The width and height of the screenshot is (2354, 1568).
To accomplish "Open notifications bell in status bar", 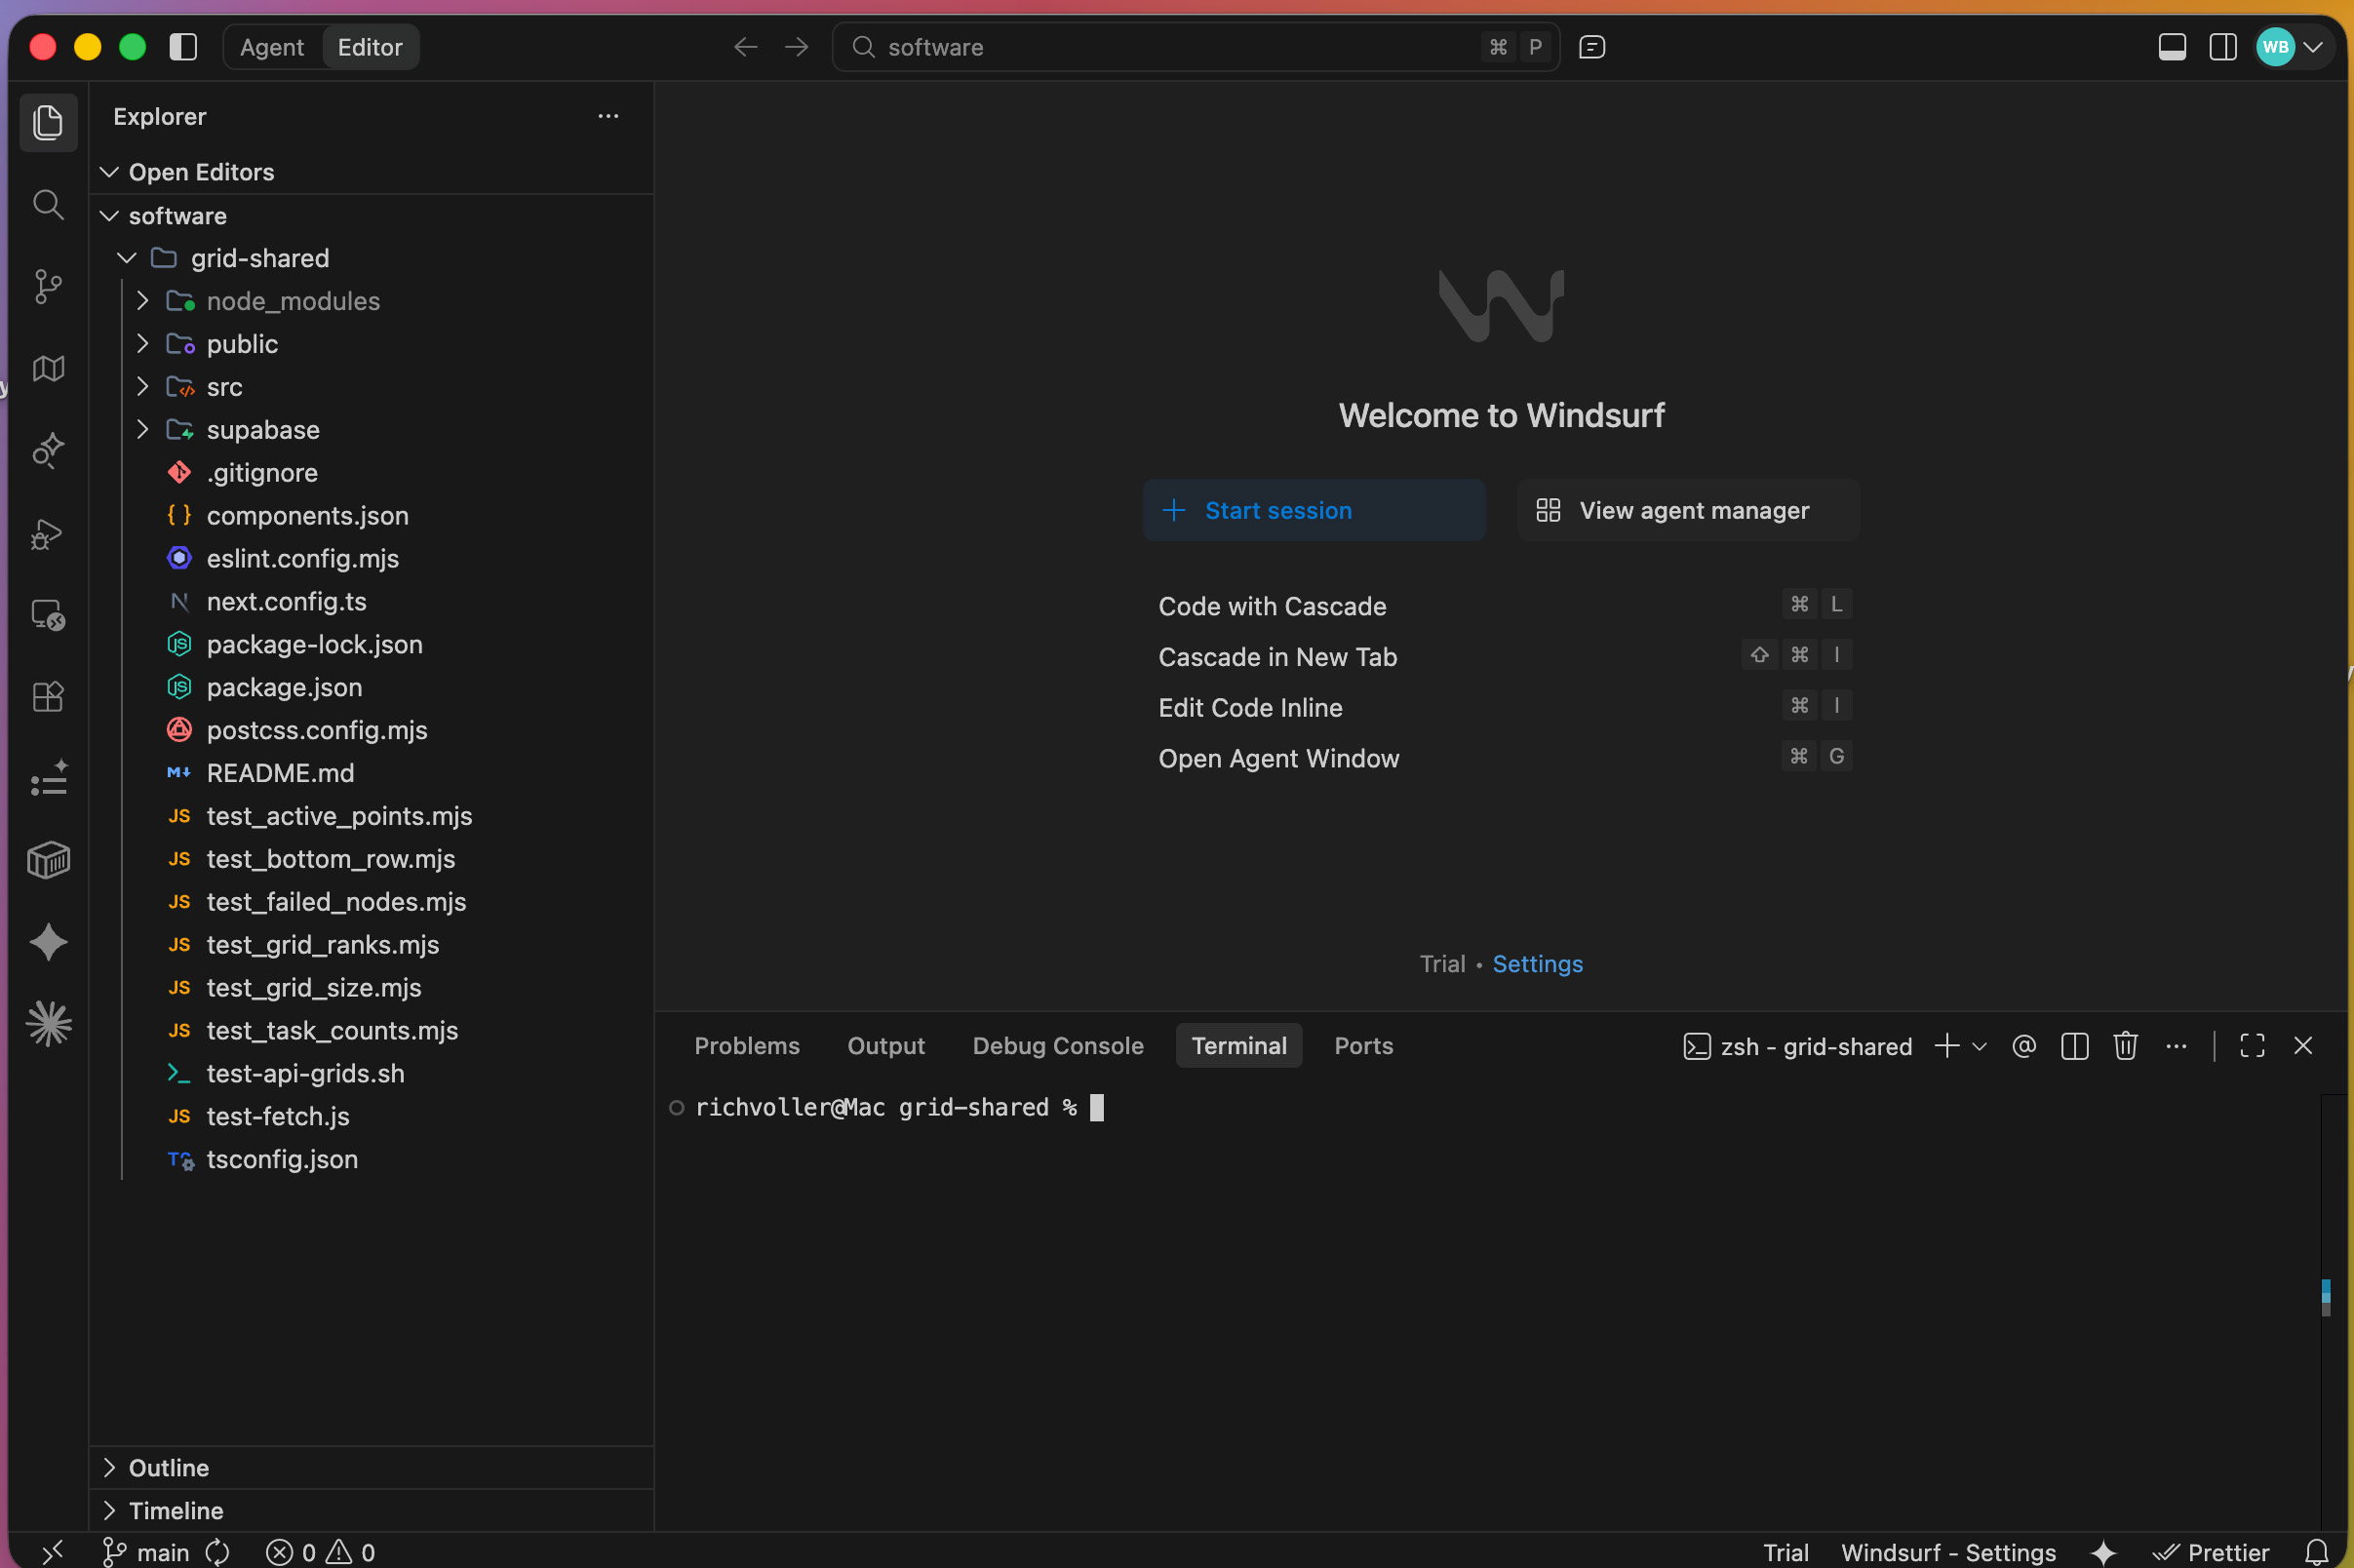I will pyautogui.click(x=2316, y=1552).
